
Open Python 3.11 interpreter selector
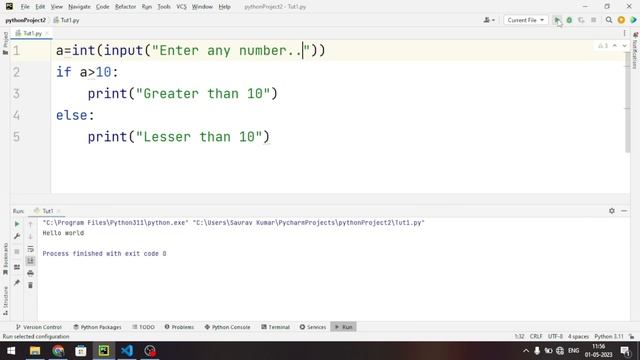pyautogui.click(x=609, y=336)
